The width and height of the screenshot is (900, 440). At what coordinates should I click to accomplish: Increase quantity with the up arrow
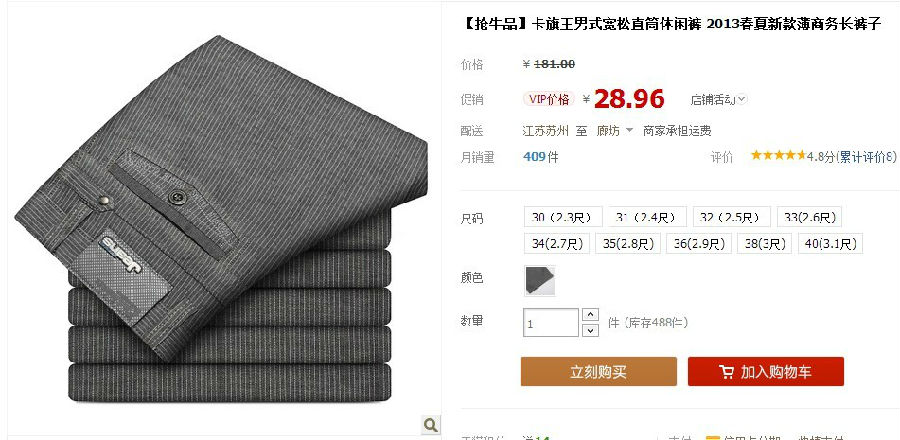(x=590, y=315)
